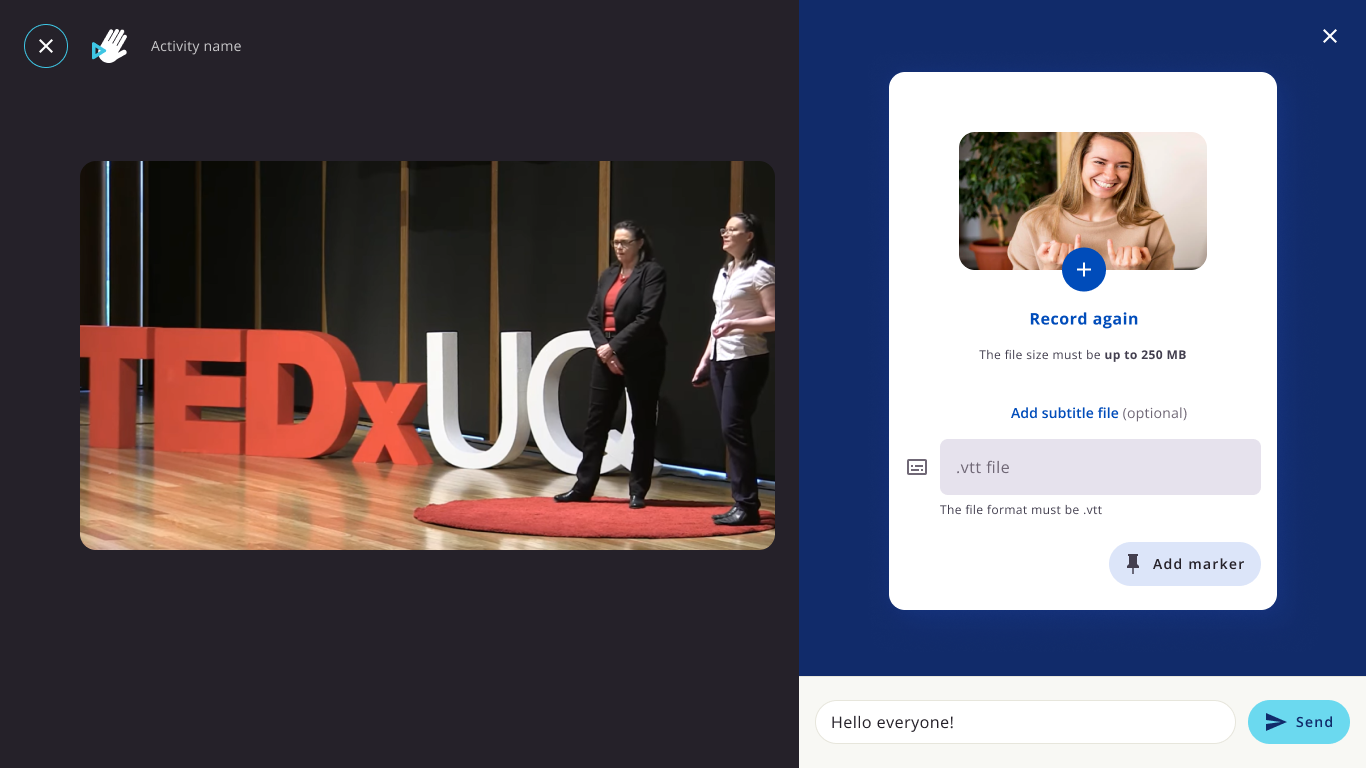Click the .vtt file input field
This screenshot has width=1366, height=768.
tap(1100, 467)
